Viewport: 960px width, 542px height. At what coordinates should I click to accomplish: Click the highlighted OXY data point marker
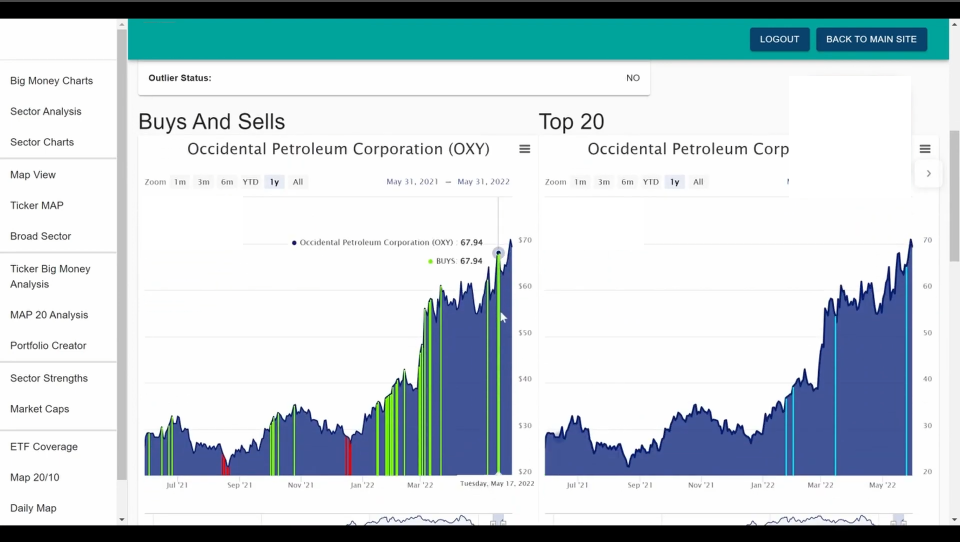(498, 253)
